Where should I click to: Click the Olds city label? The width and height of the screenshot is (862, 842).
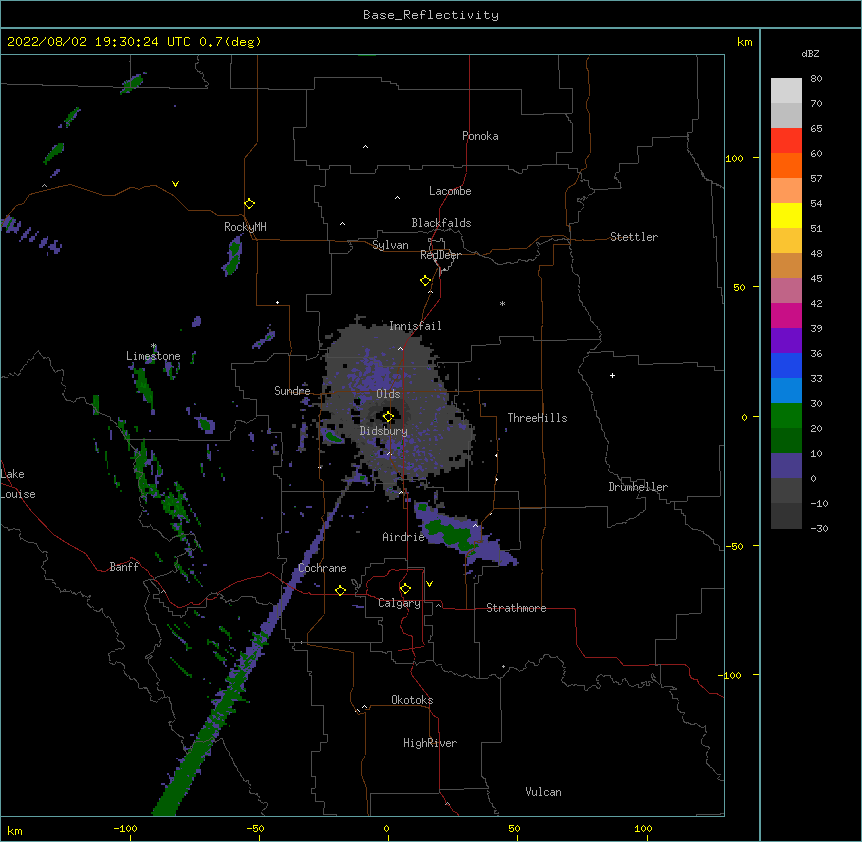[388, 394]
